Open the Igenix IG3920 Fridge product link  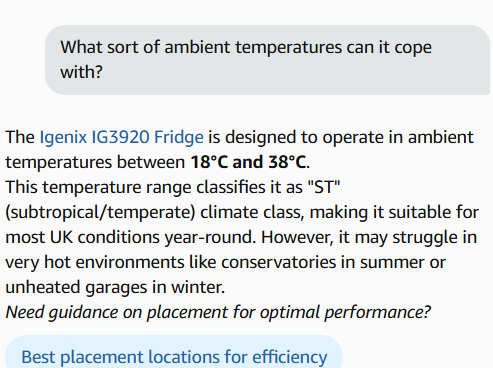(122, 137)
